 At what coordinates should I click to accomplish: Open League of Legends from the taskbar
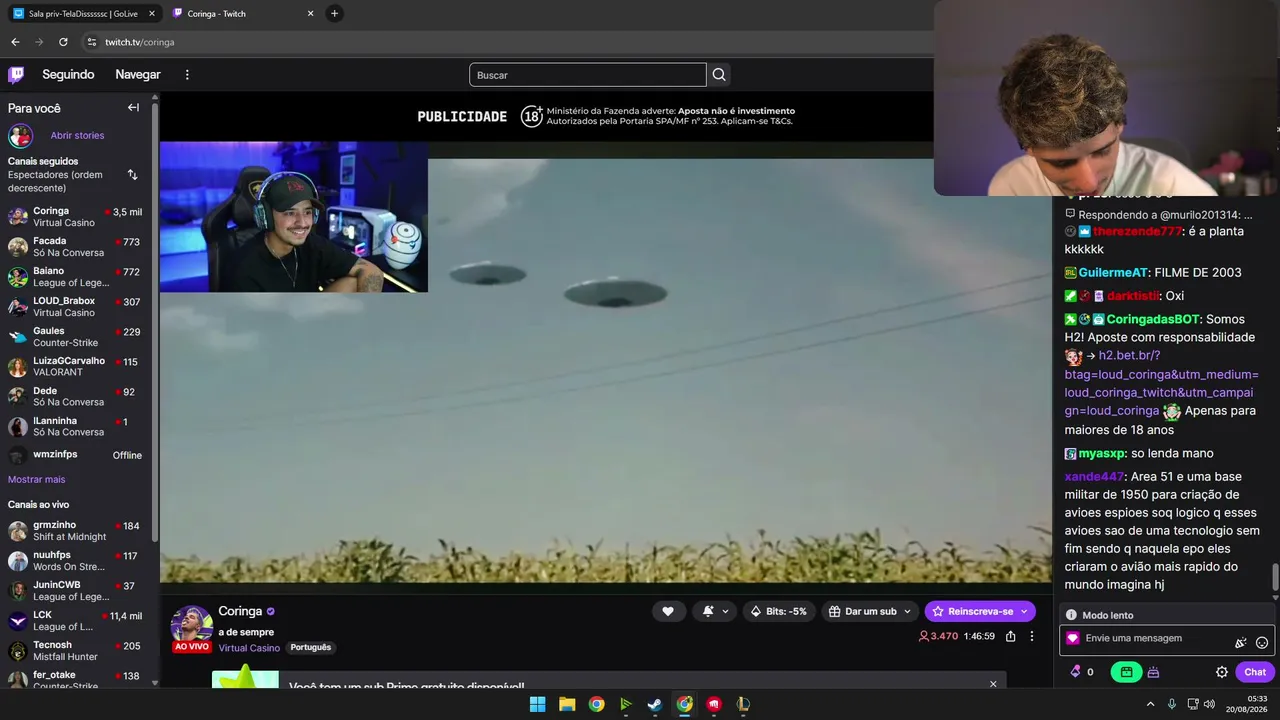click(743, 704)
